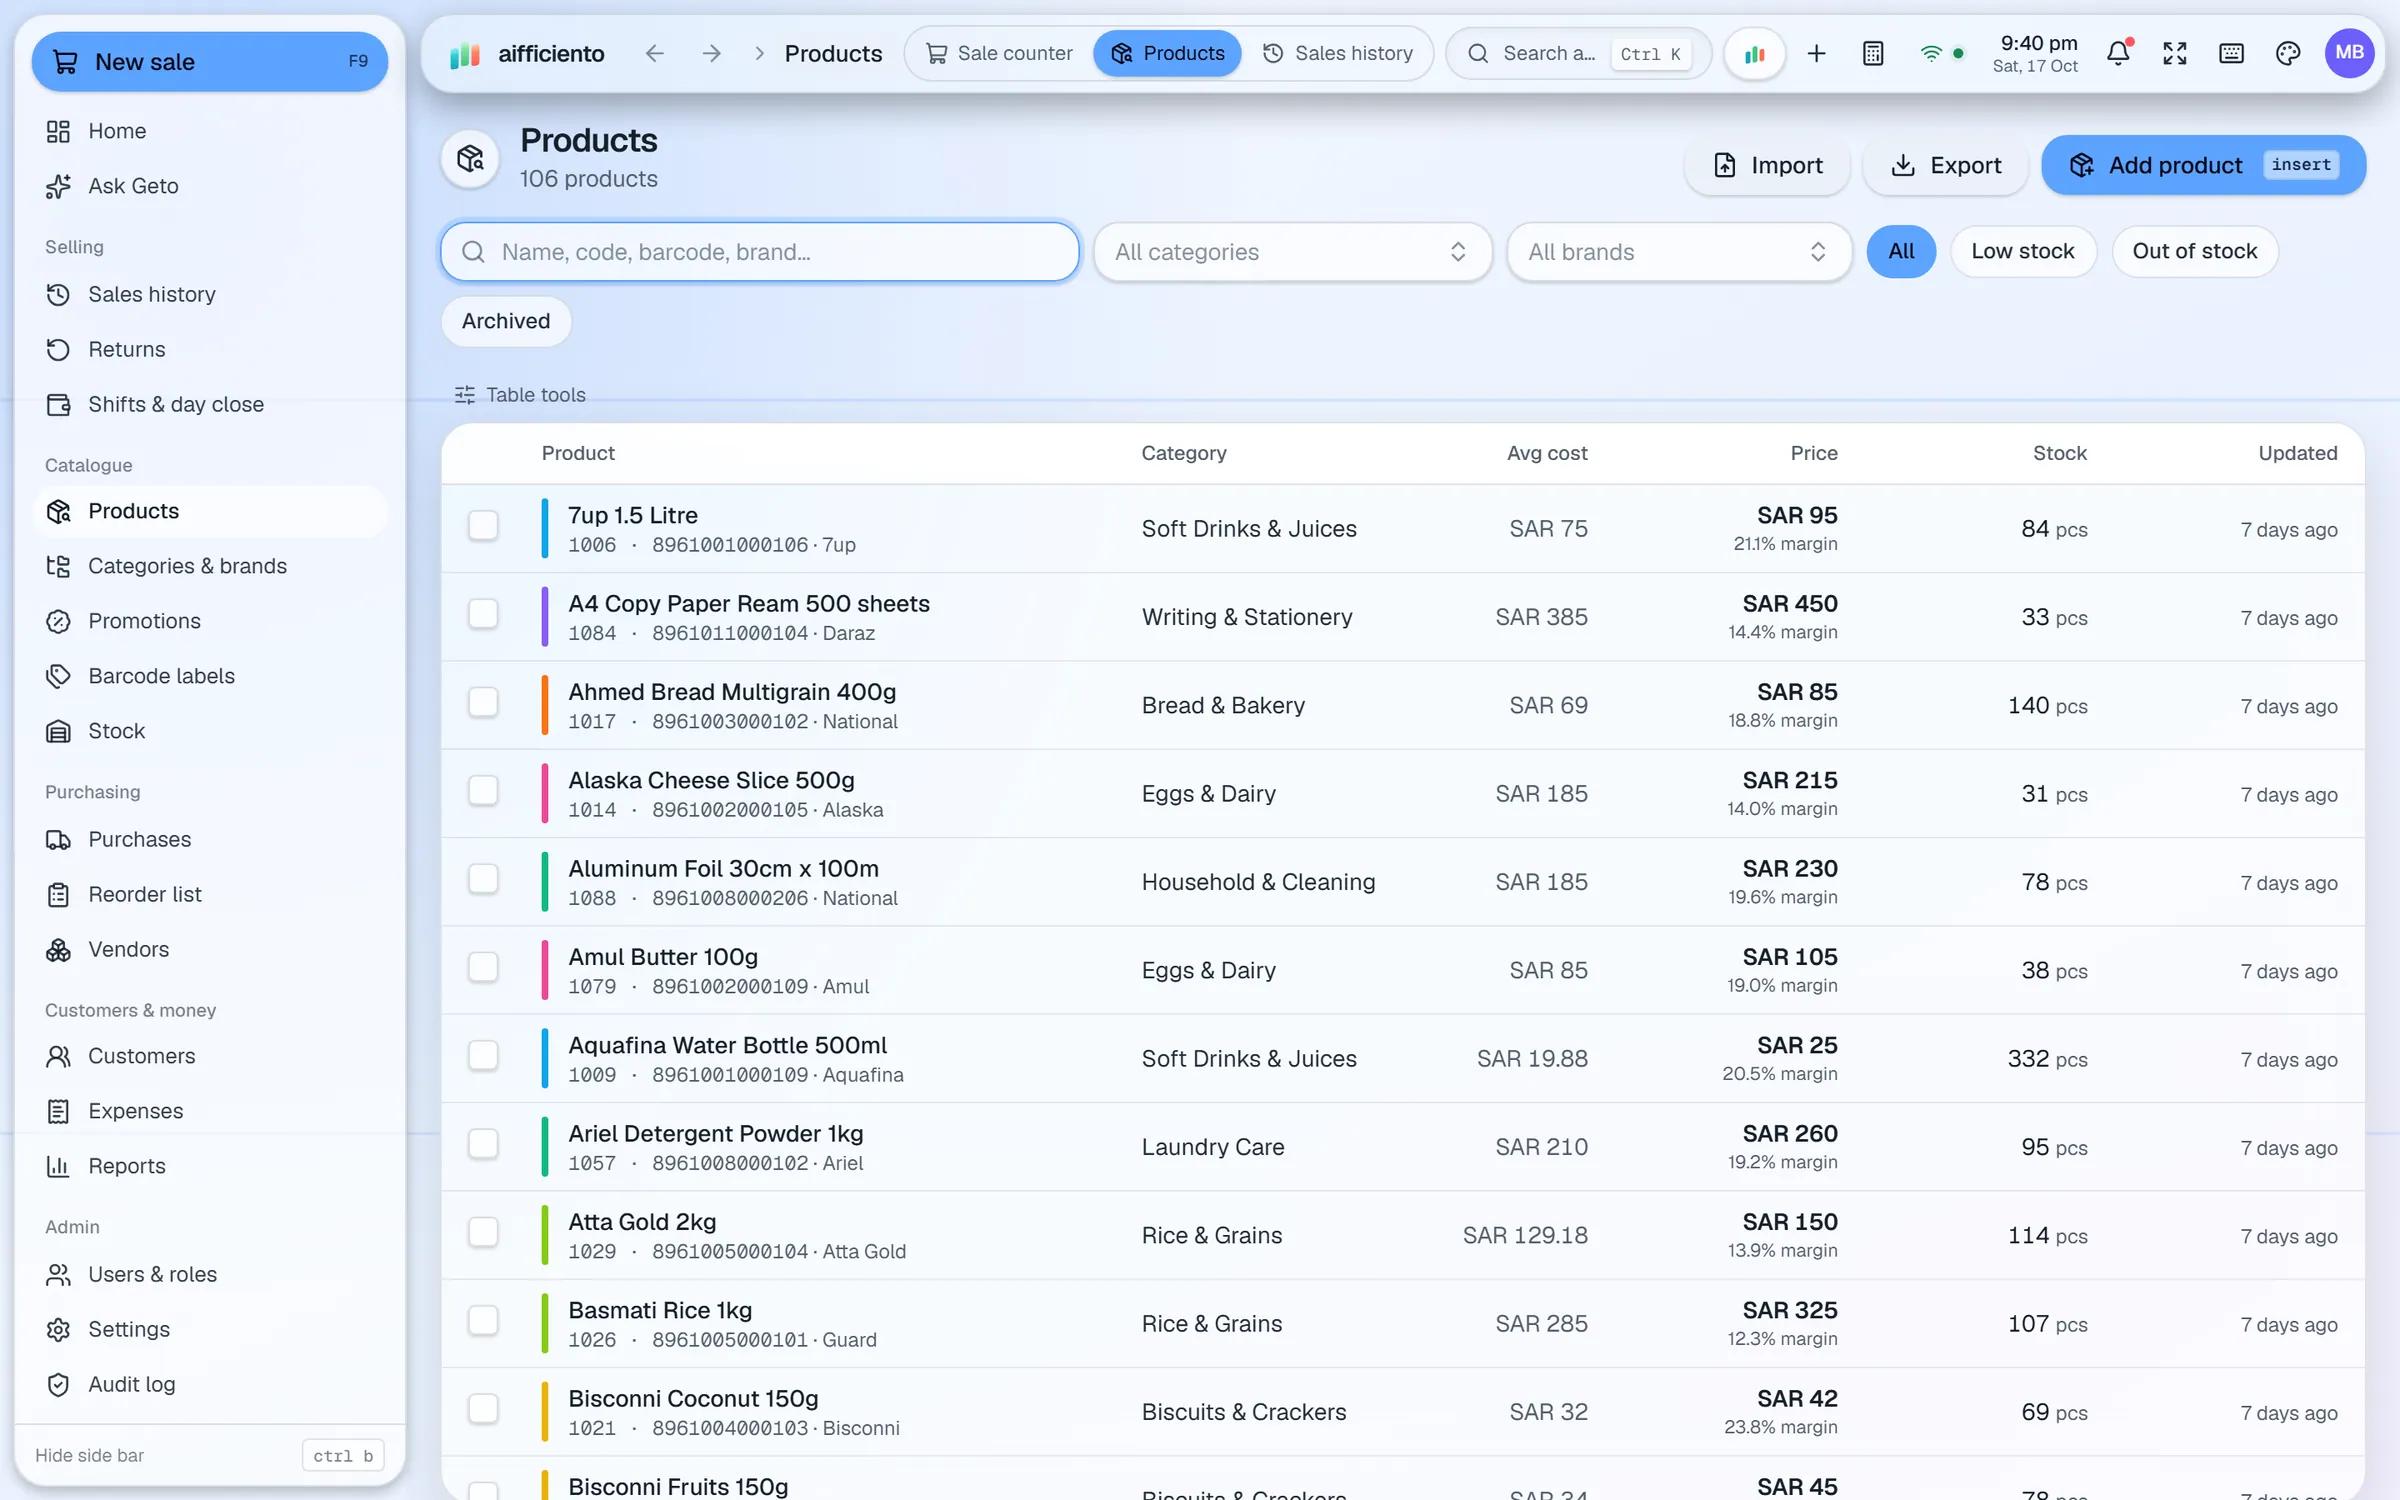Filter by Low stock
This screenshot has height=1500, width=2400.
2022,251
